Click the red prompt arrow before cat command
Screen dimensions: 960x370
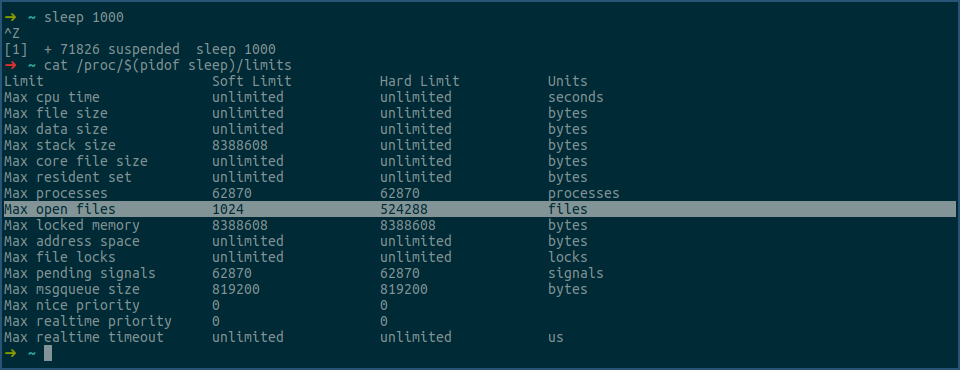(10, 65)
